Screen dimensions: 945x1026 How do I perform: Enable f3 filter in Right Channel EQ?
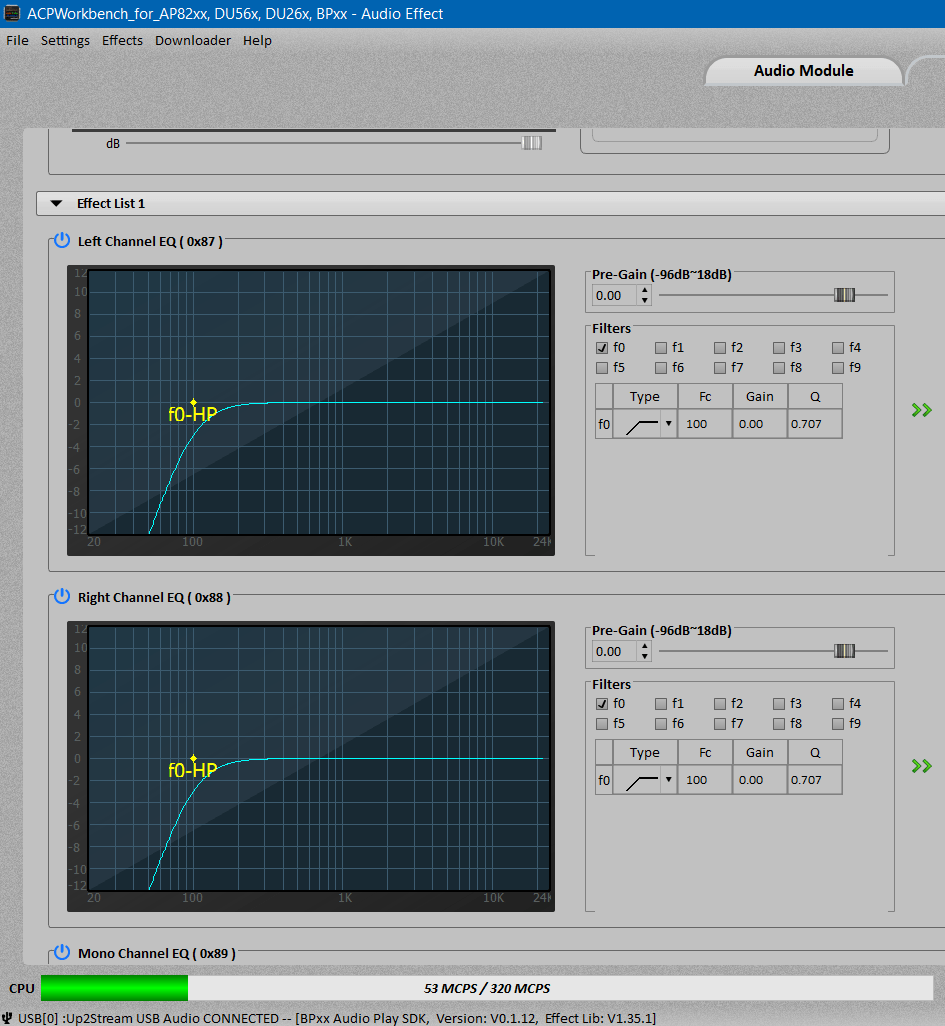point(779,704)
